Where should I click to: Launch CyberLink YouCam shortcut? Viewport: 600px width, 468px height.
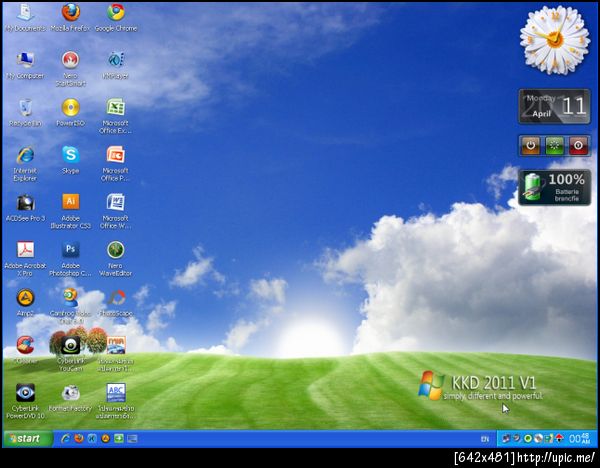71,354
